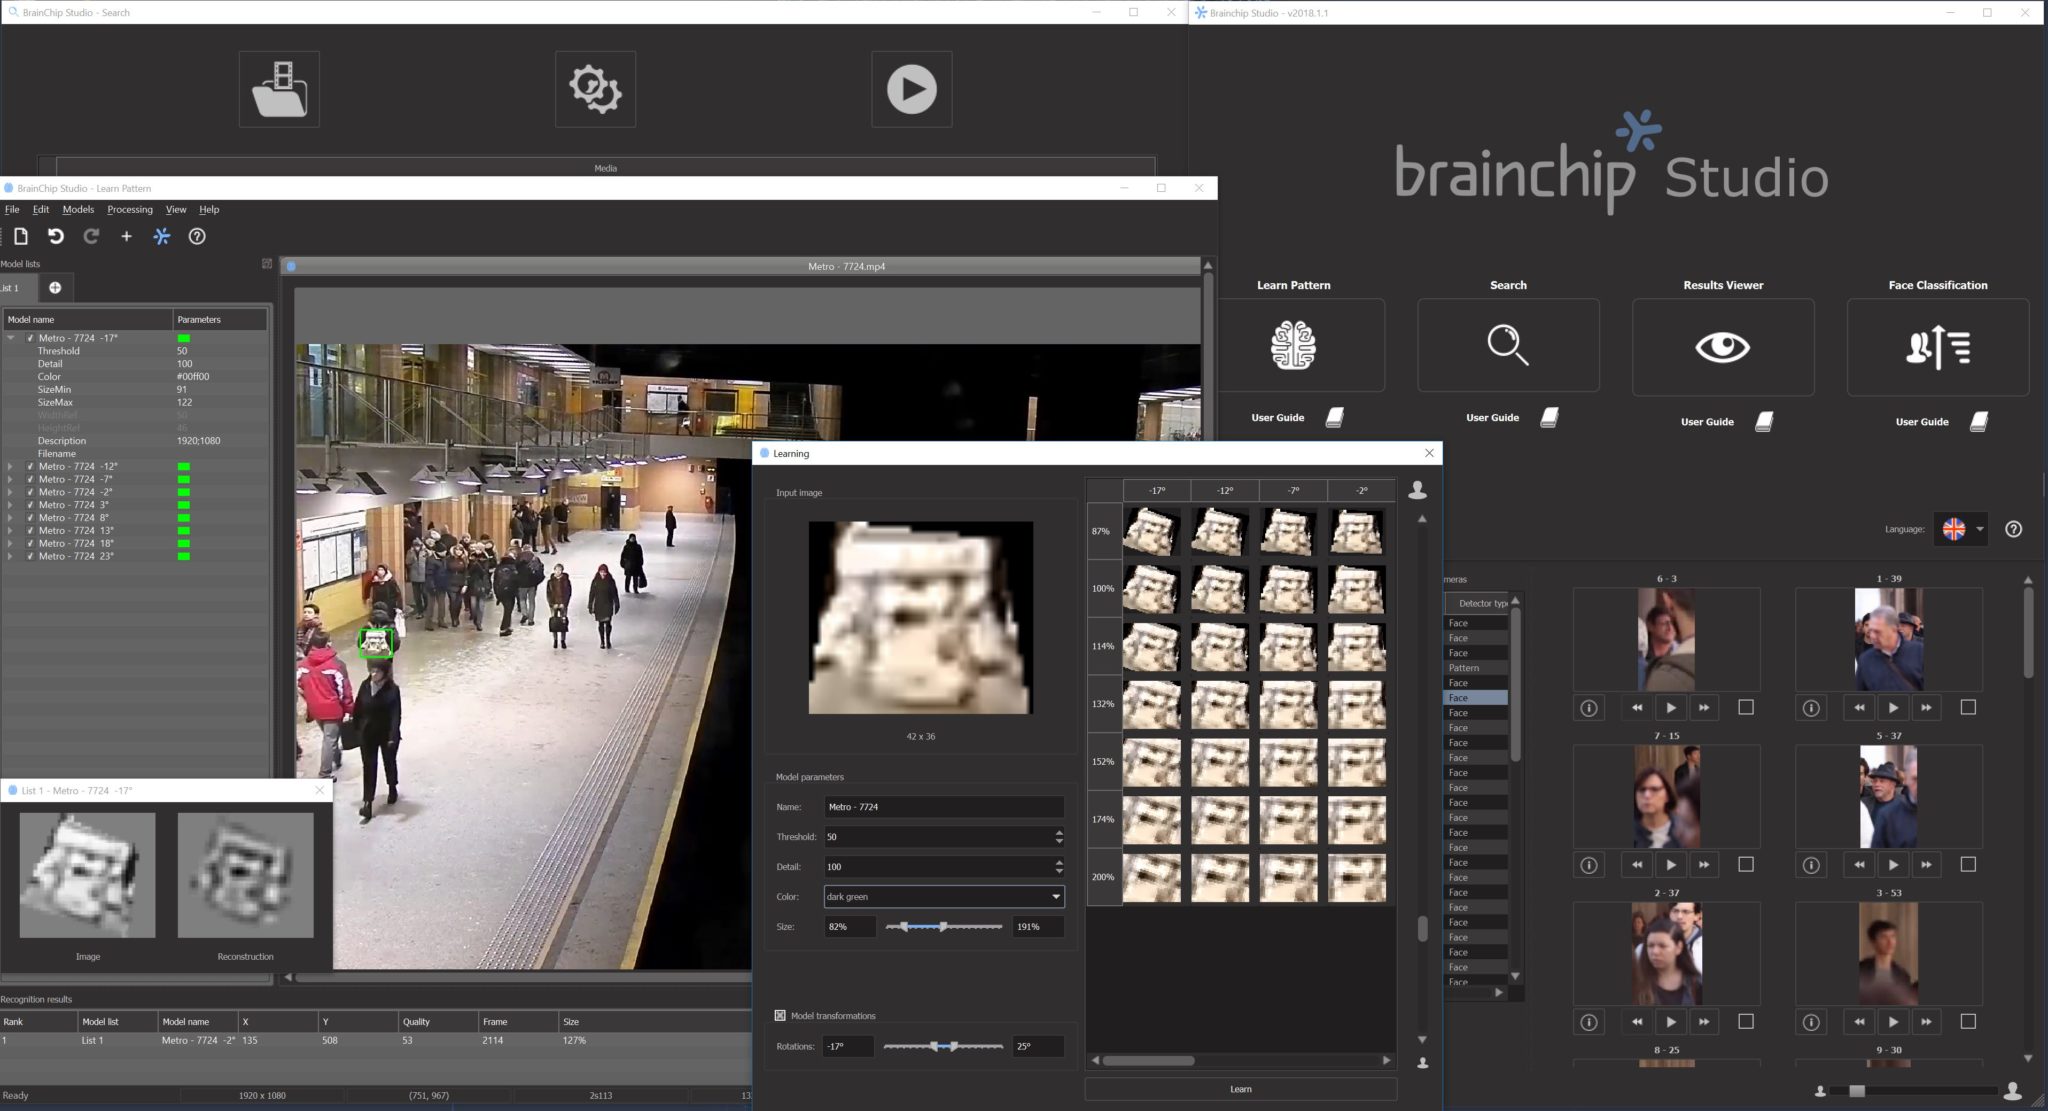The height and width of the screenshot is (1111, 2048).
Task: Open the Models menu
Action: coord(78,209)
